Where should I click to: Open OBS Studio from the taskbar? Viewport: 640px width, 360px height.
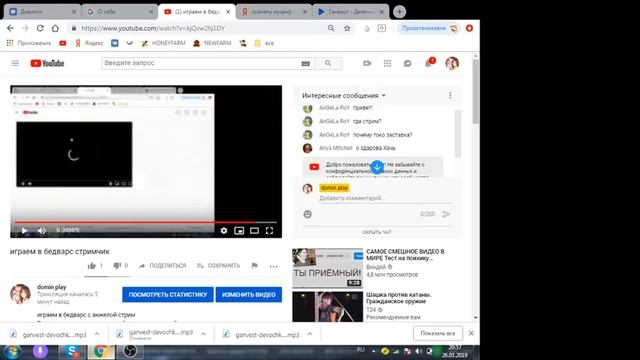tap(130, 351)
